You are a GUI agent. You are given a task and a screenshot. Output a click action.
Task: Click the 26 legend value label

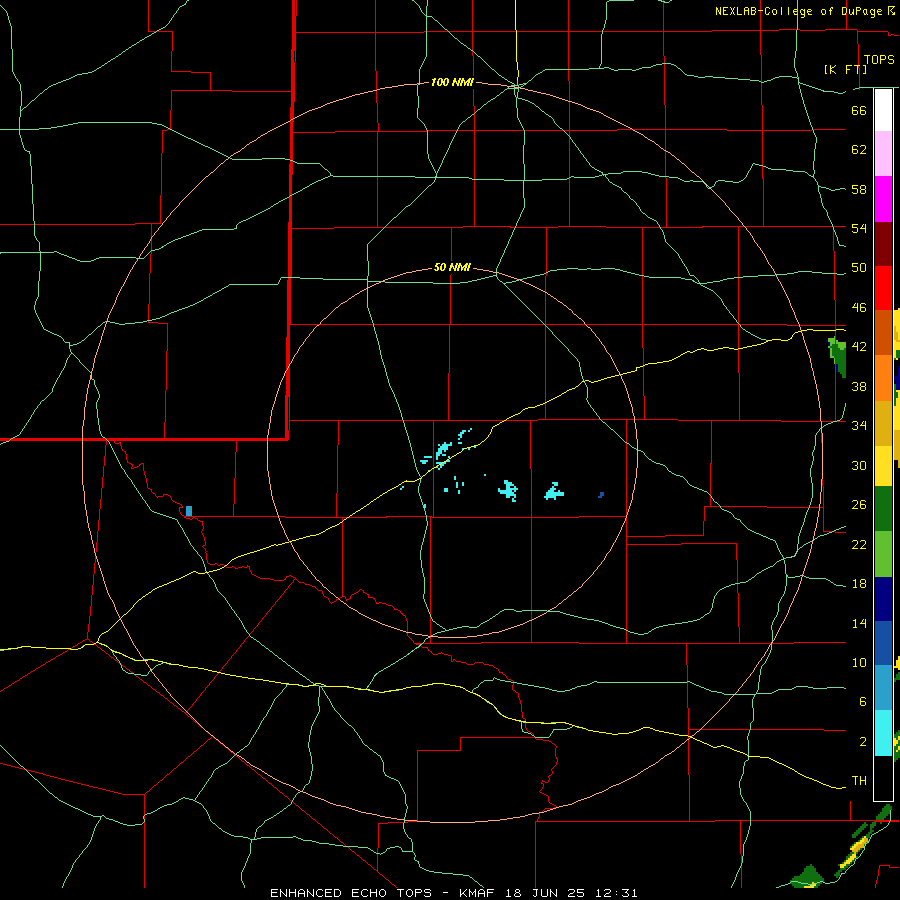click(859, 505)
